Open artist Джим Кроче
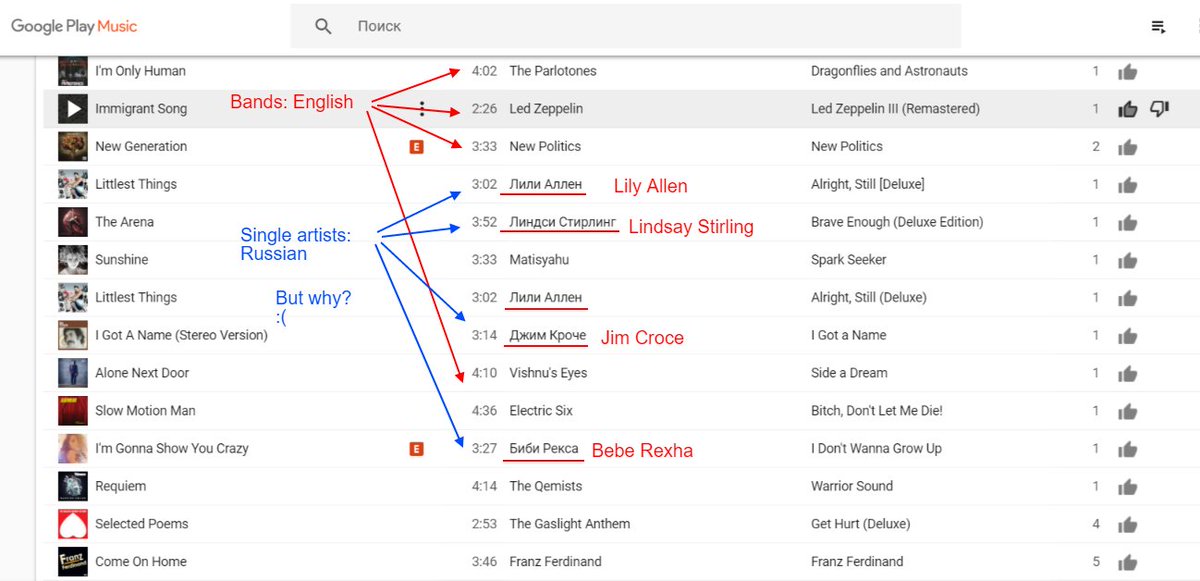1200x581 pixels. (x=547, y=335)
